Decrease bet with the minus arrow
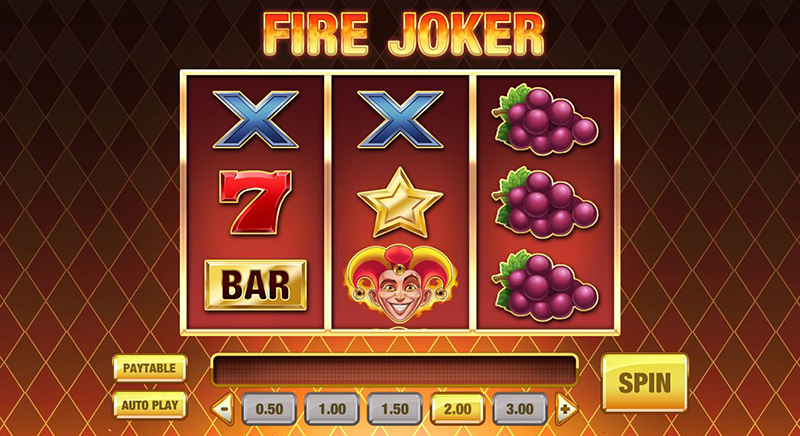 (223, 408)
